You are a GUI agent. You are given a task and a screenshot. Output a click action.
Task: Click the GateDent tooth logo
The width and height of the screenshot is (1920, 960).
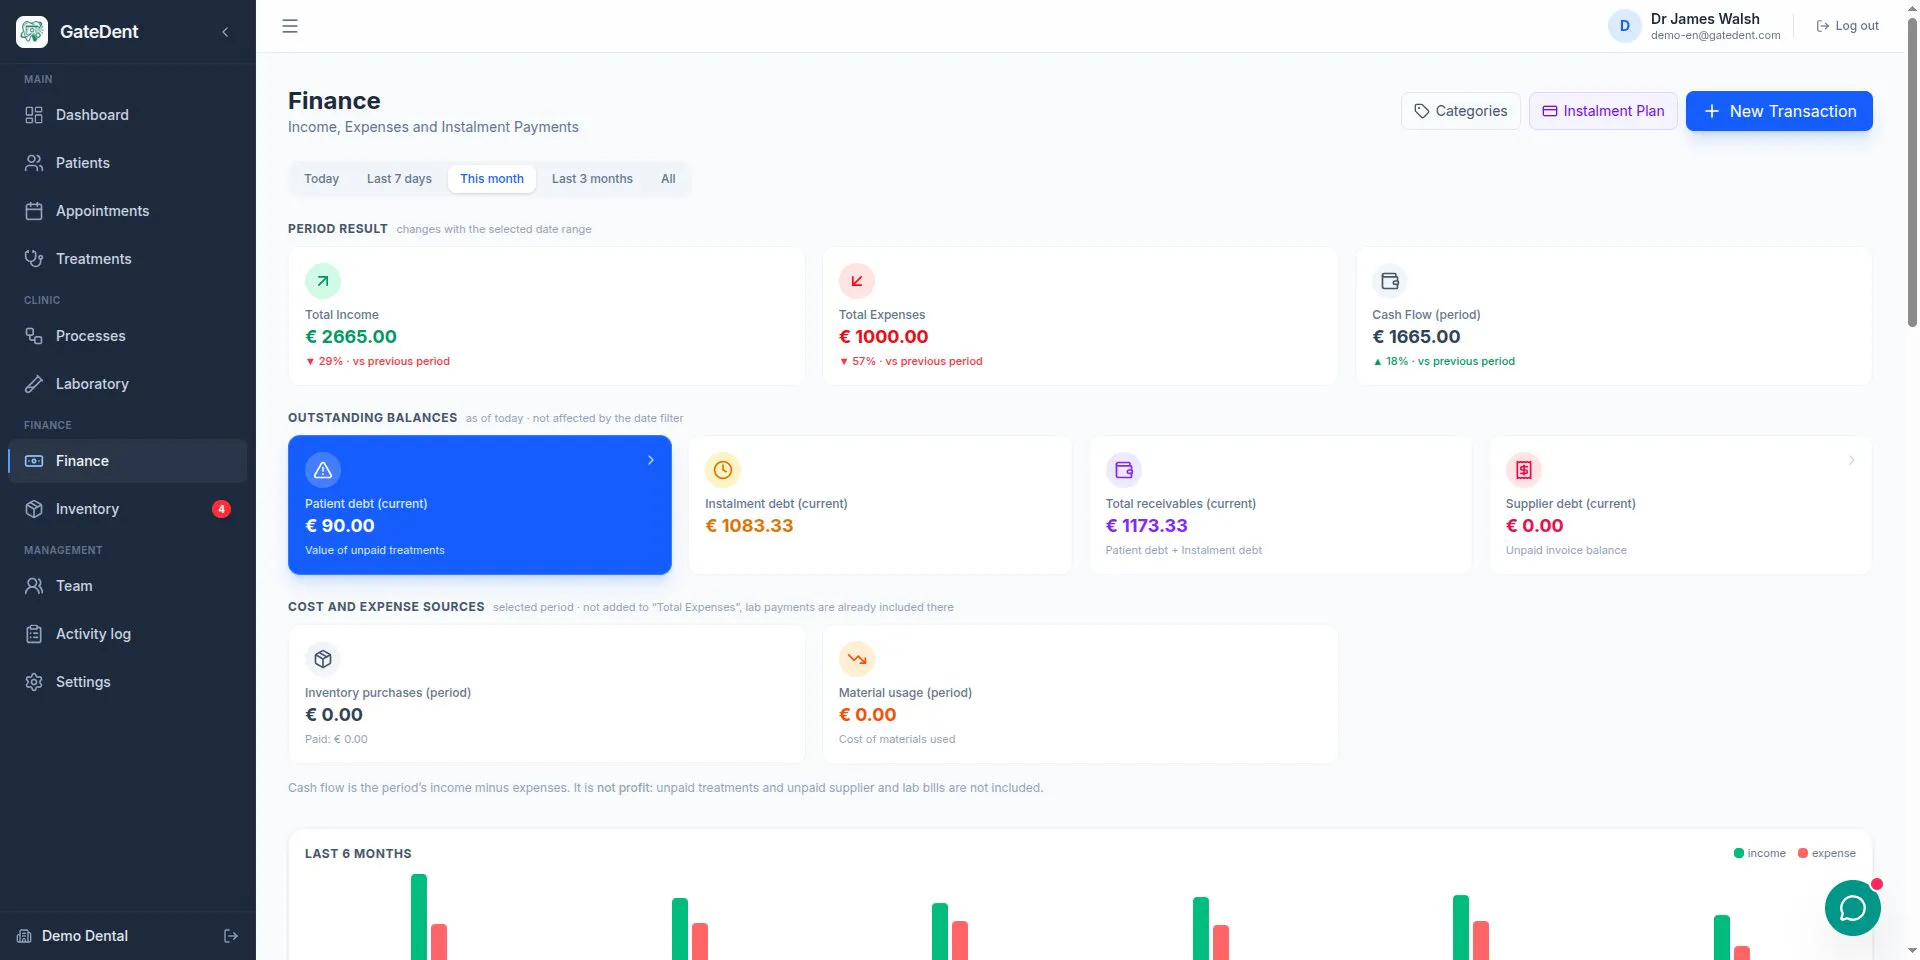32,32
